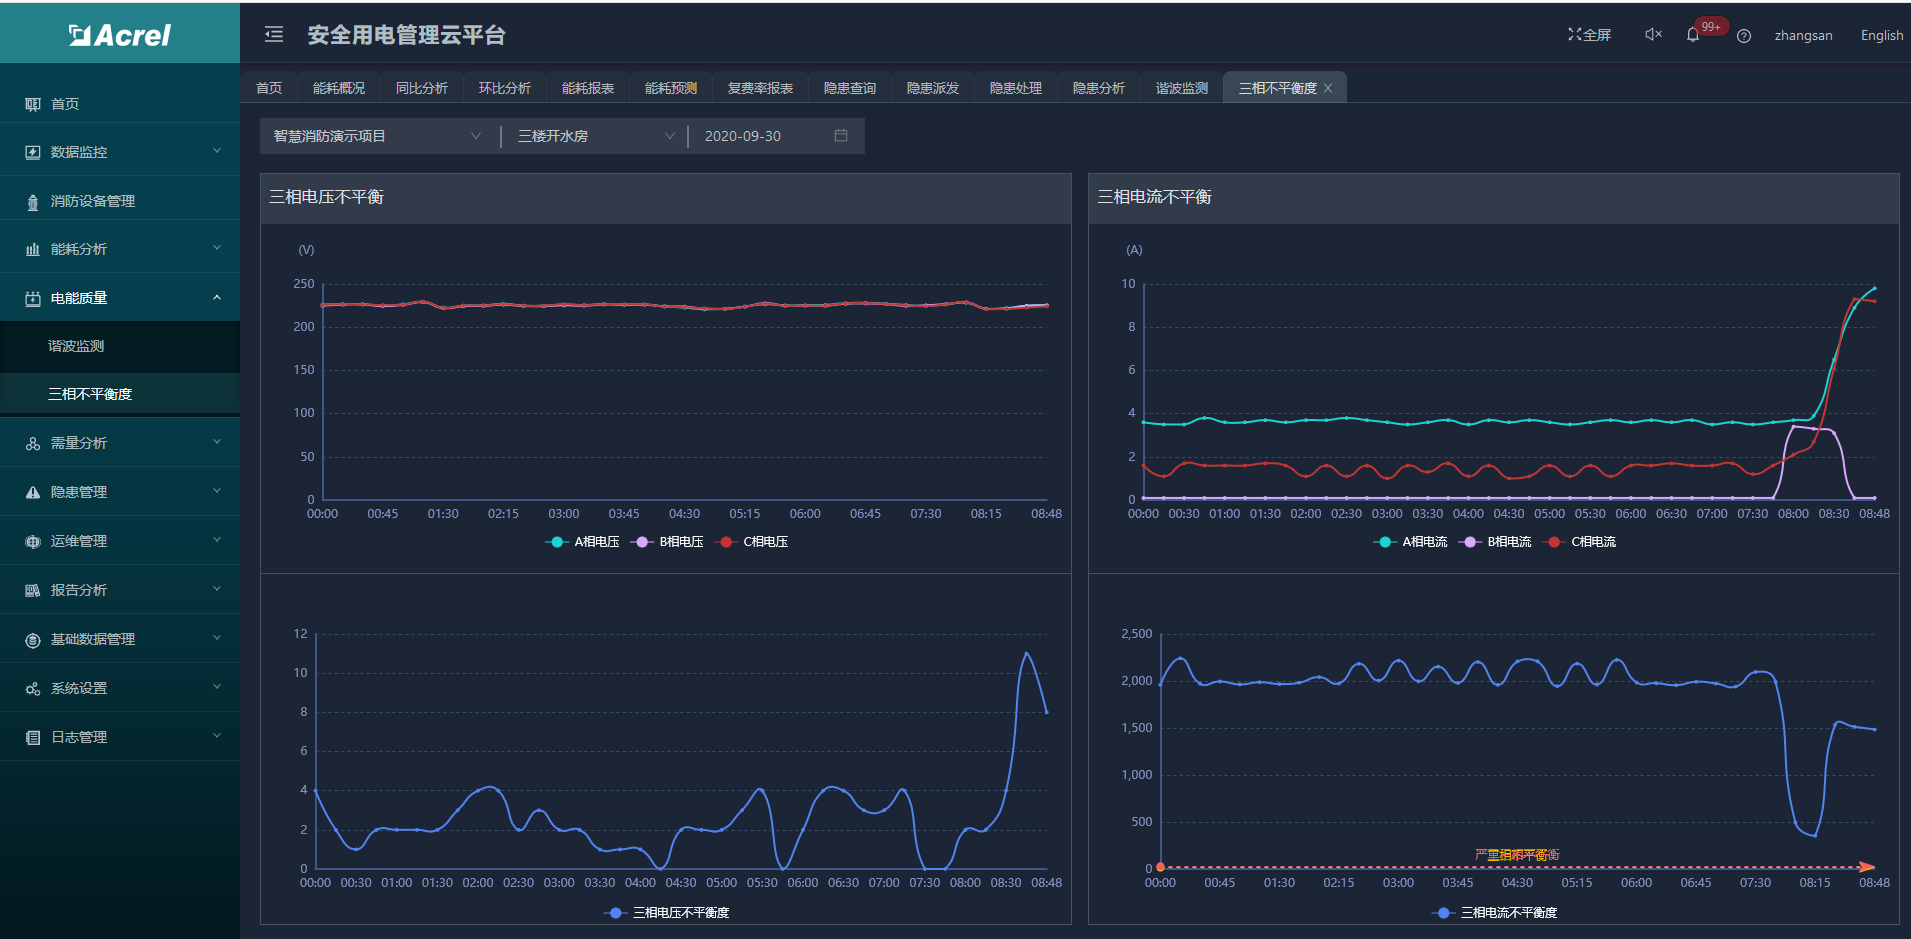Open the 智慧消防演示项目 project dropdown

tap(377, 136)
